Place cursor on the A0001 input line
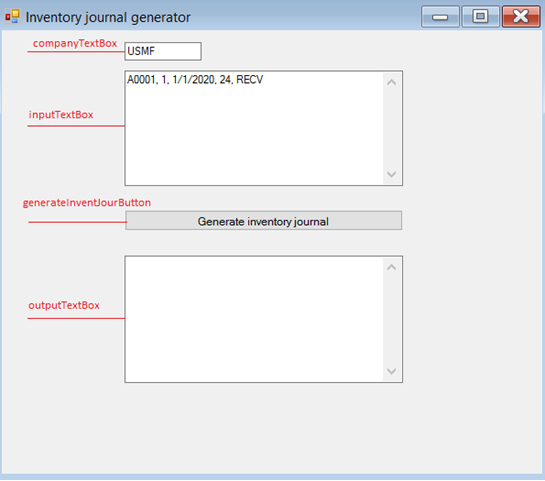 click(195, 80)
